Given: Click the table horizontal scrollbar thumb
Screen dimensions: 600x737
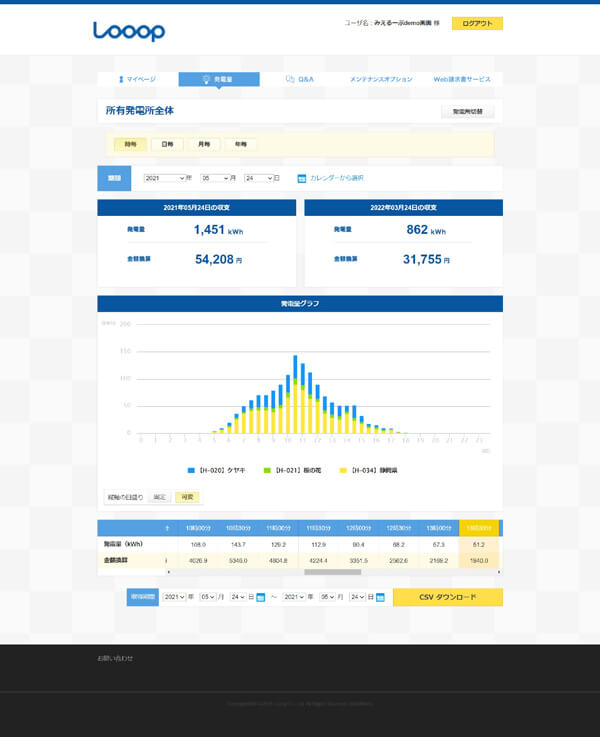Looking at the screenshot, I should [x=333, y=572].
